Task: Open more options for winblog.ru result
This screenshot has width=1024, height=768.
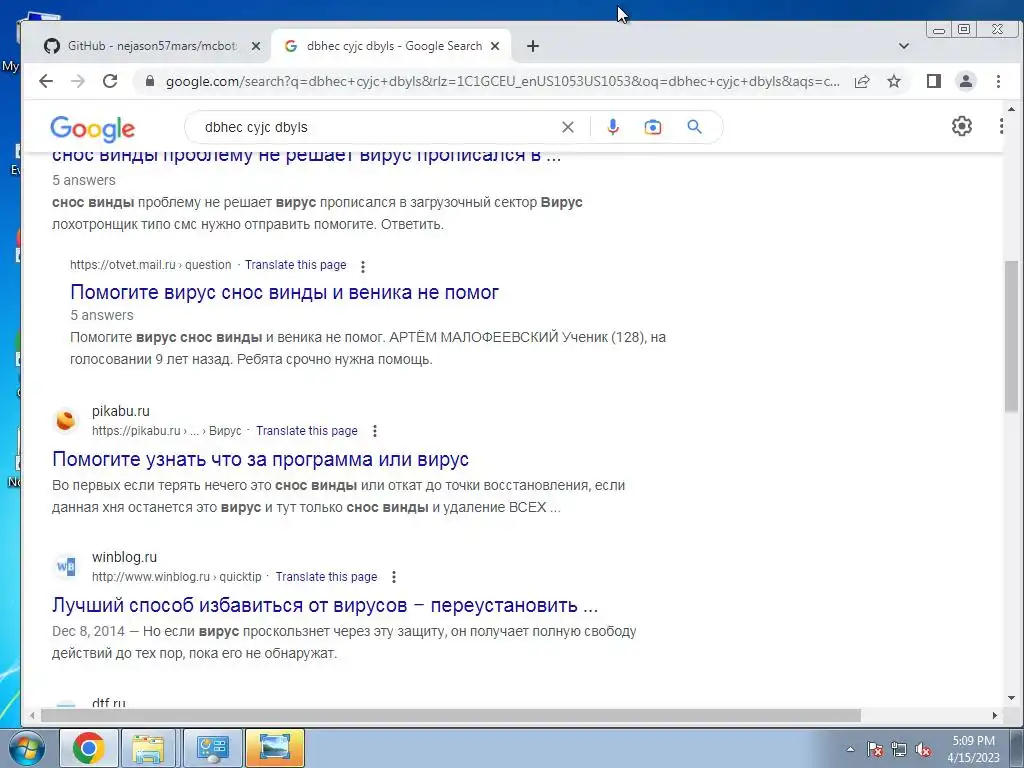Action: click(x=394, y=577)
